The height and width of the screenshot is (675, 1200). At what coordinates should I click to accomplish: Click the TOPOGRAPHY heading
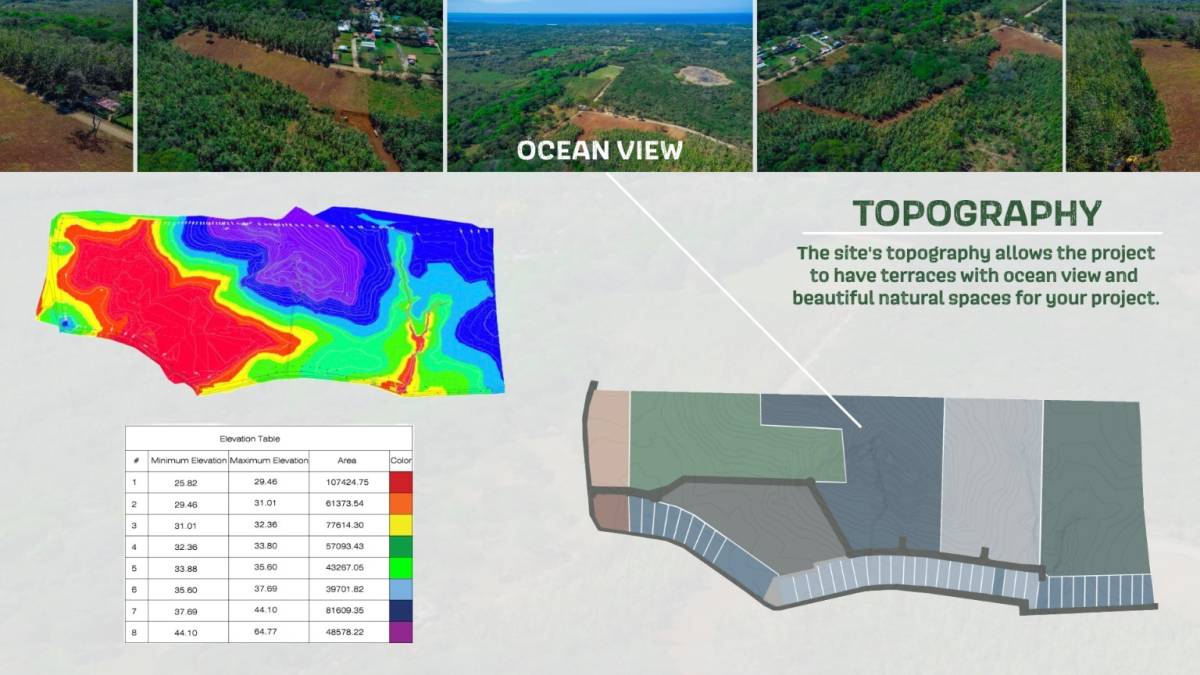[x=976, y=213]
